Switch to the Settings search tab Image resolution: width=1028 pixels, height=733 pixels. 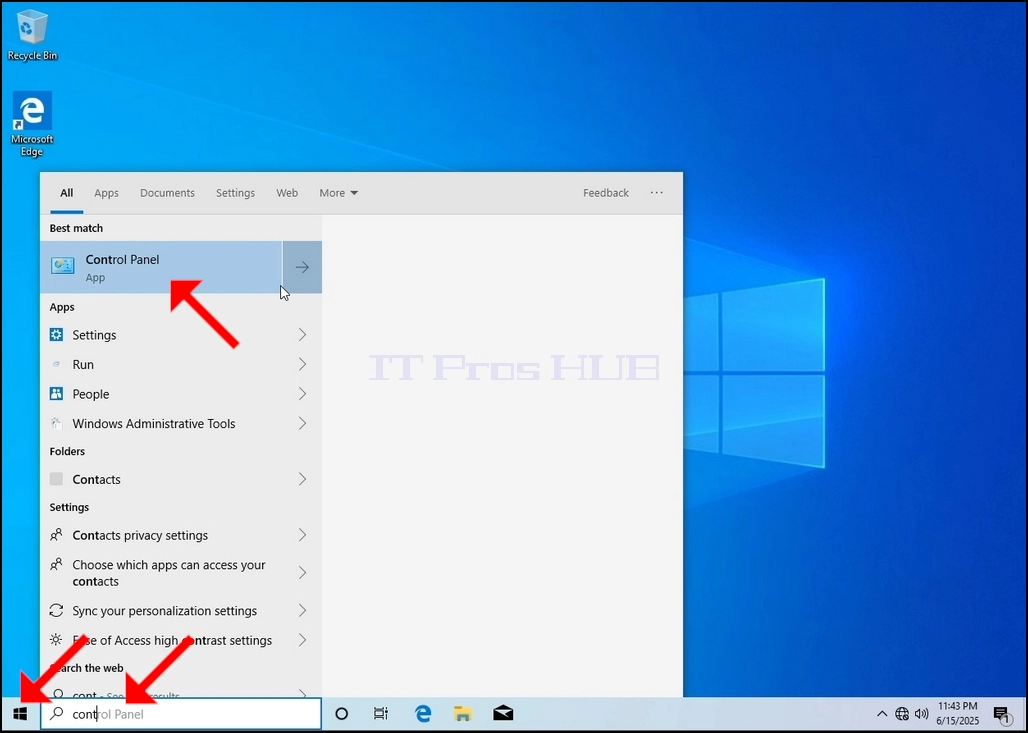(x=235, y=193)
